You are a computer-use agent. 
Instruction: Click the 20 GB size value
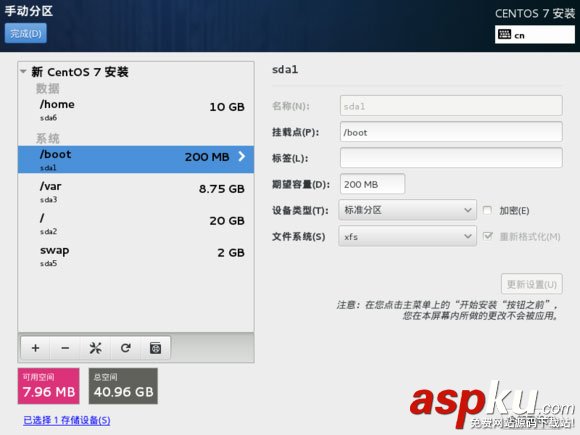[227, 221]
